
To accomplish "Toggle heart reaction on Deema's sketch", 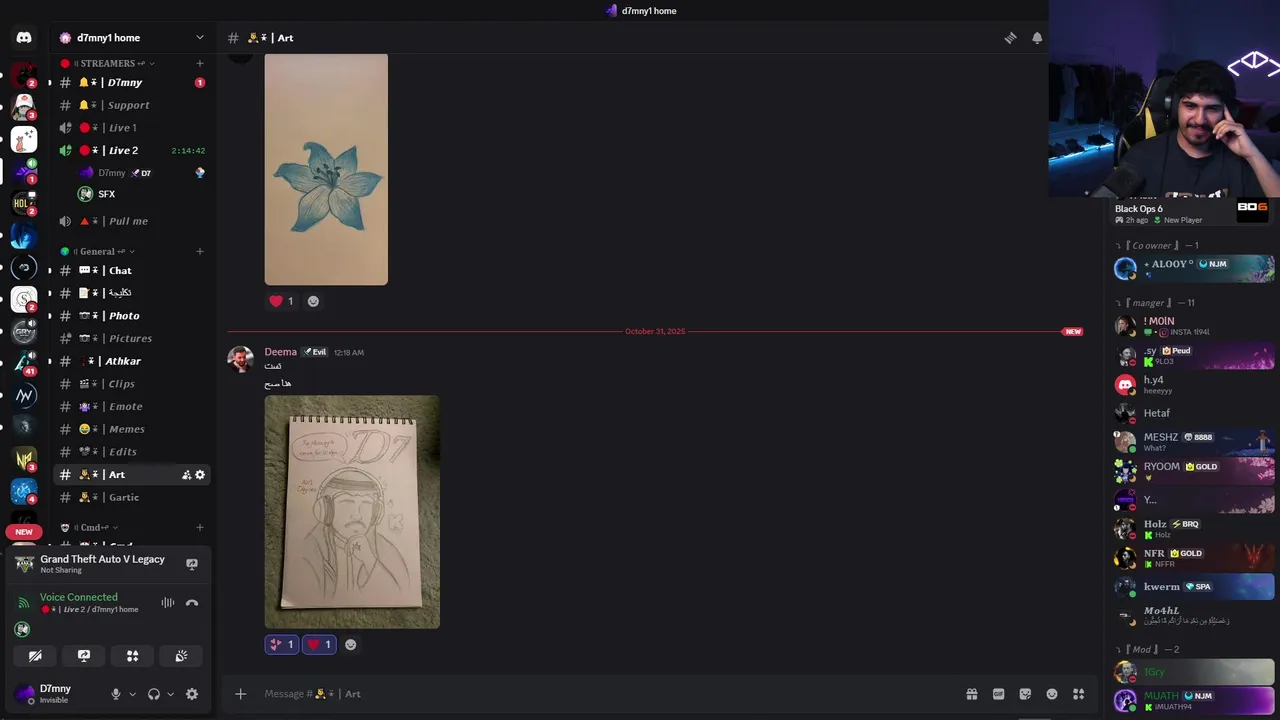I will point(319,645).
